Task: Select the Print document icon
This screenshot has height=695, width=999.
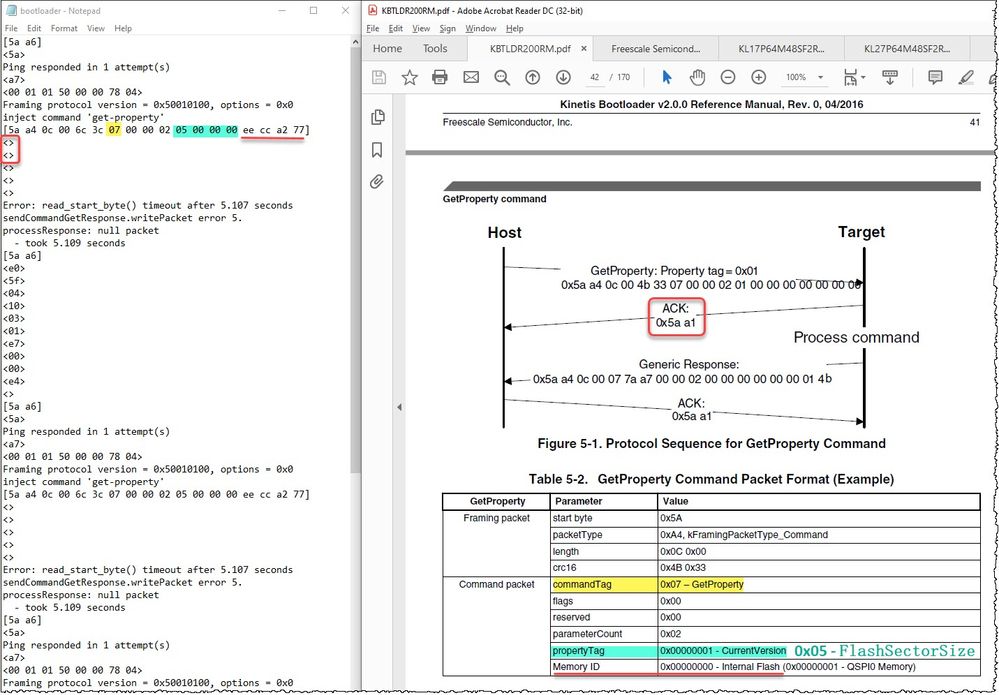Action: pyautogui.click(x=440, y=77)
